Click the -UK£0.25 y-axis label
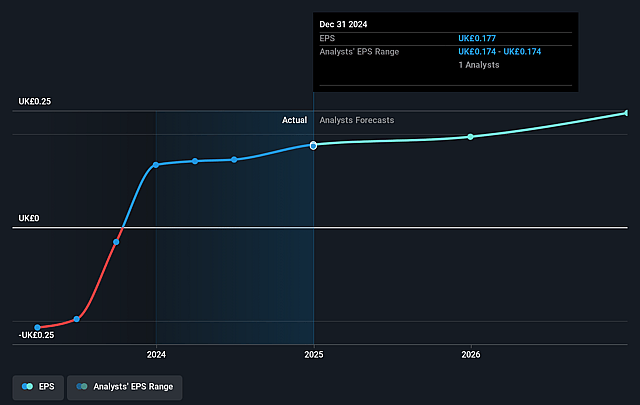 (x=36, y=335)
